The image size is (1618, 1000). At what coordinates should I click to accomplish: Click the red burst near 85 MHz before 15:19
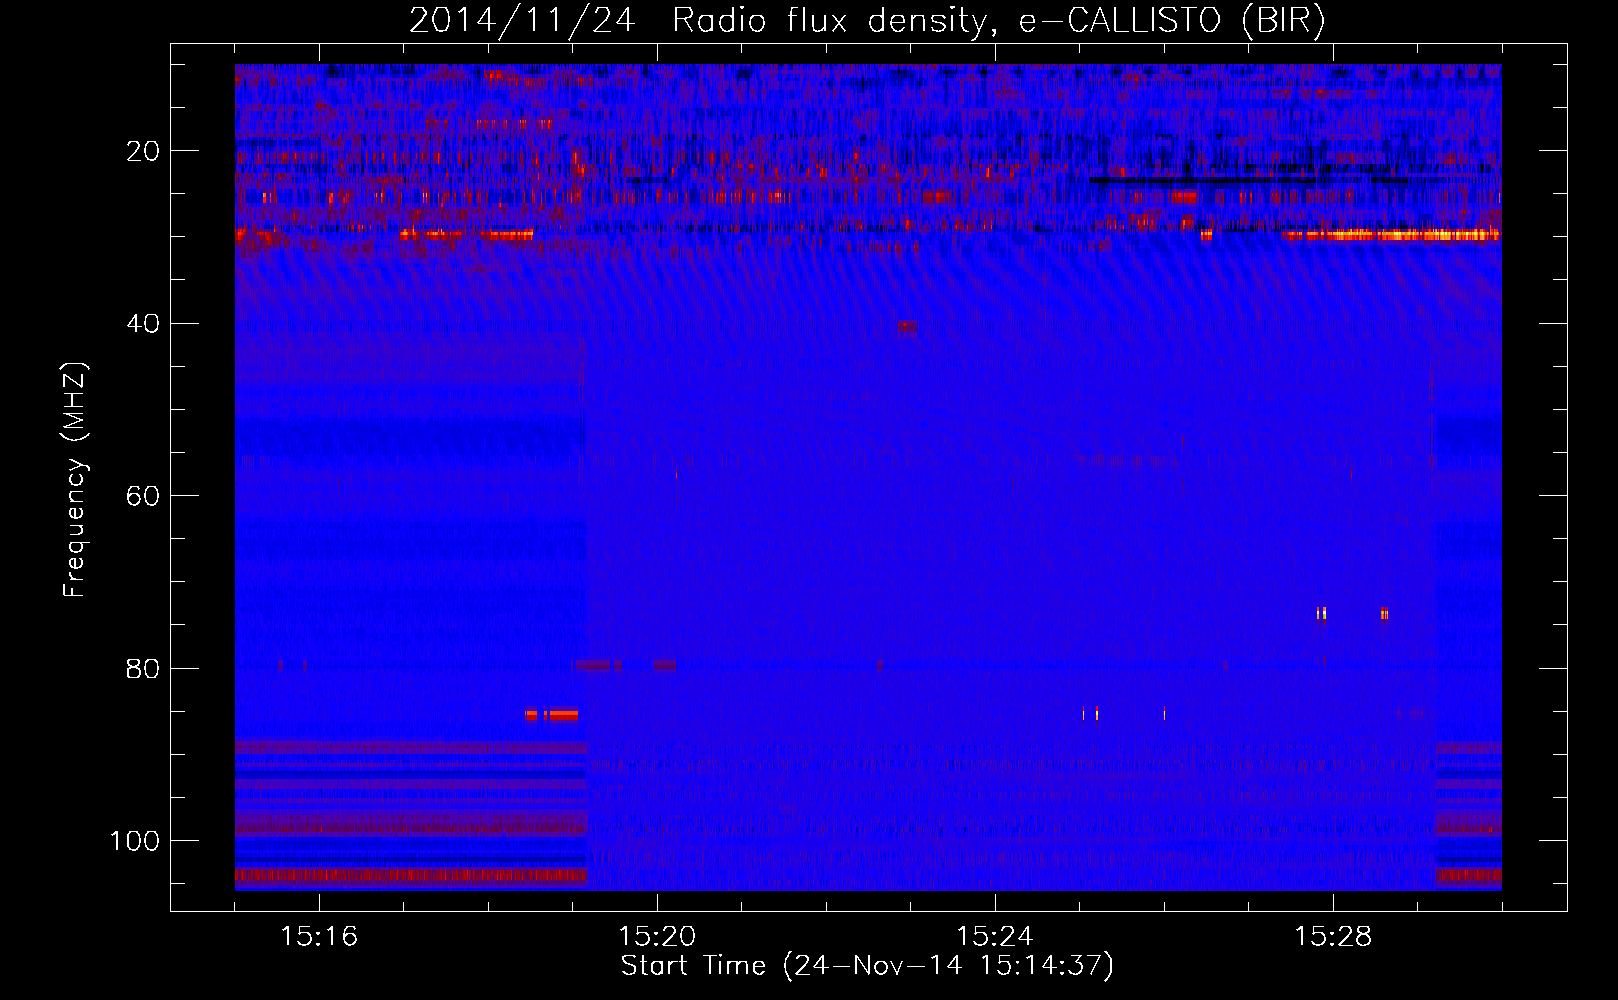(552, 715)
